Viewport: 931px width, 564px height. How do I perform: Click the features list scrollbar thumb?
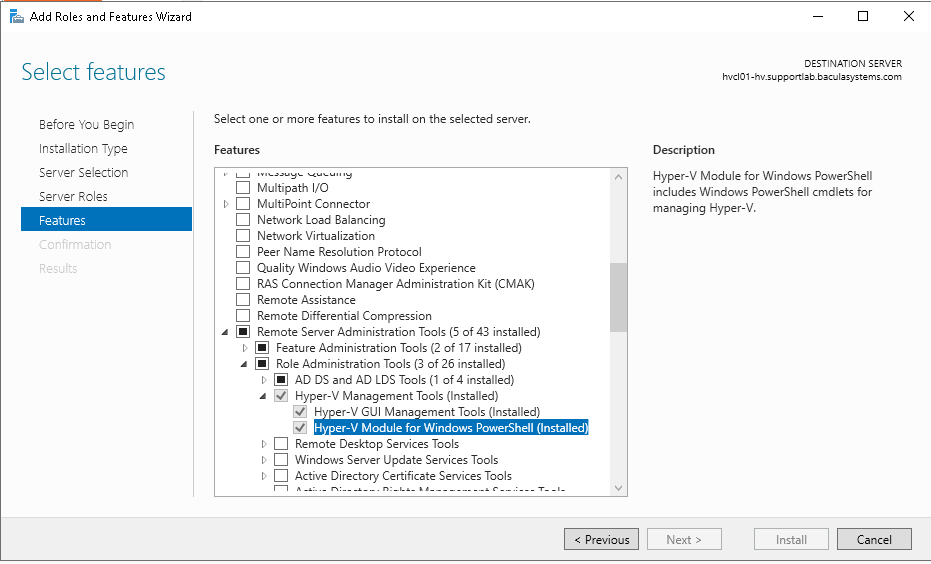pos(618,297)
